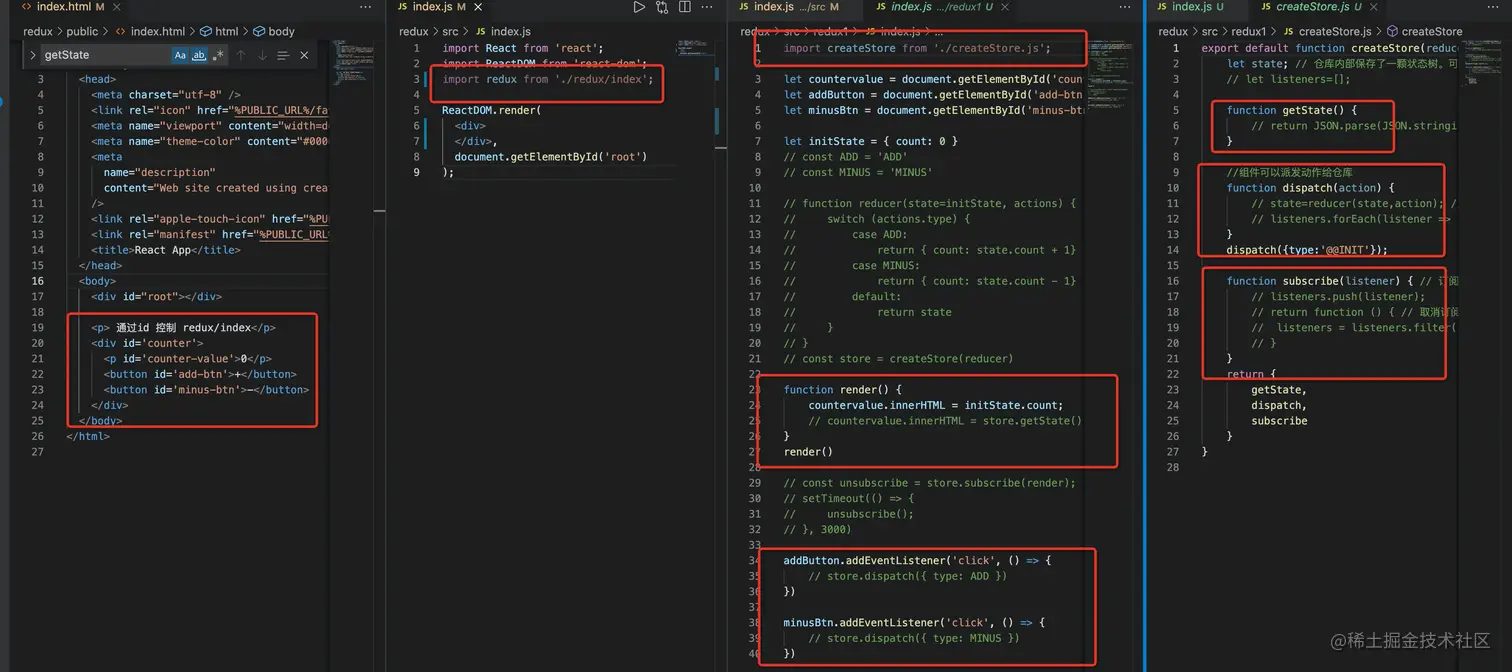The width and height of the screenshot is (1512, 672).
Task: Click 'src' breadcrumb in second editor group
Action: pyautogui.click(x=450, y=32)
